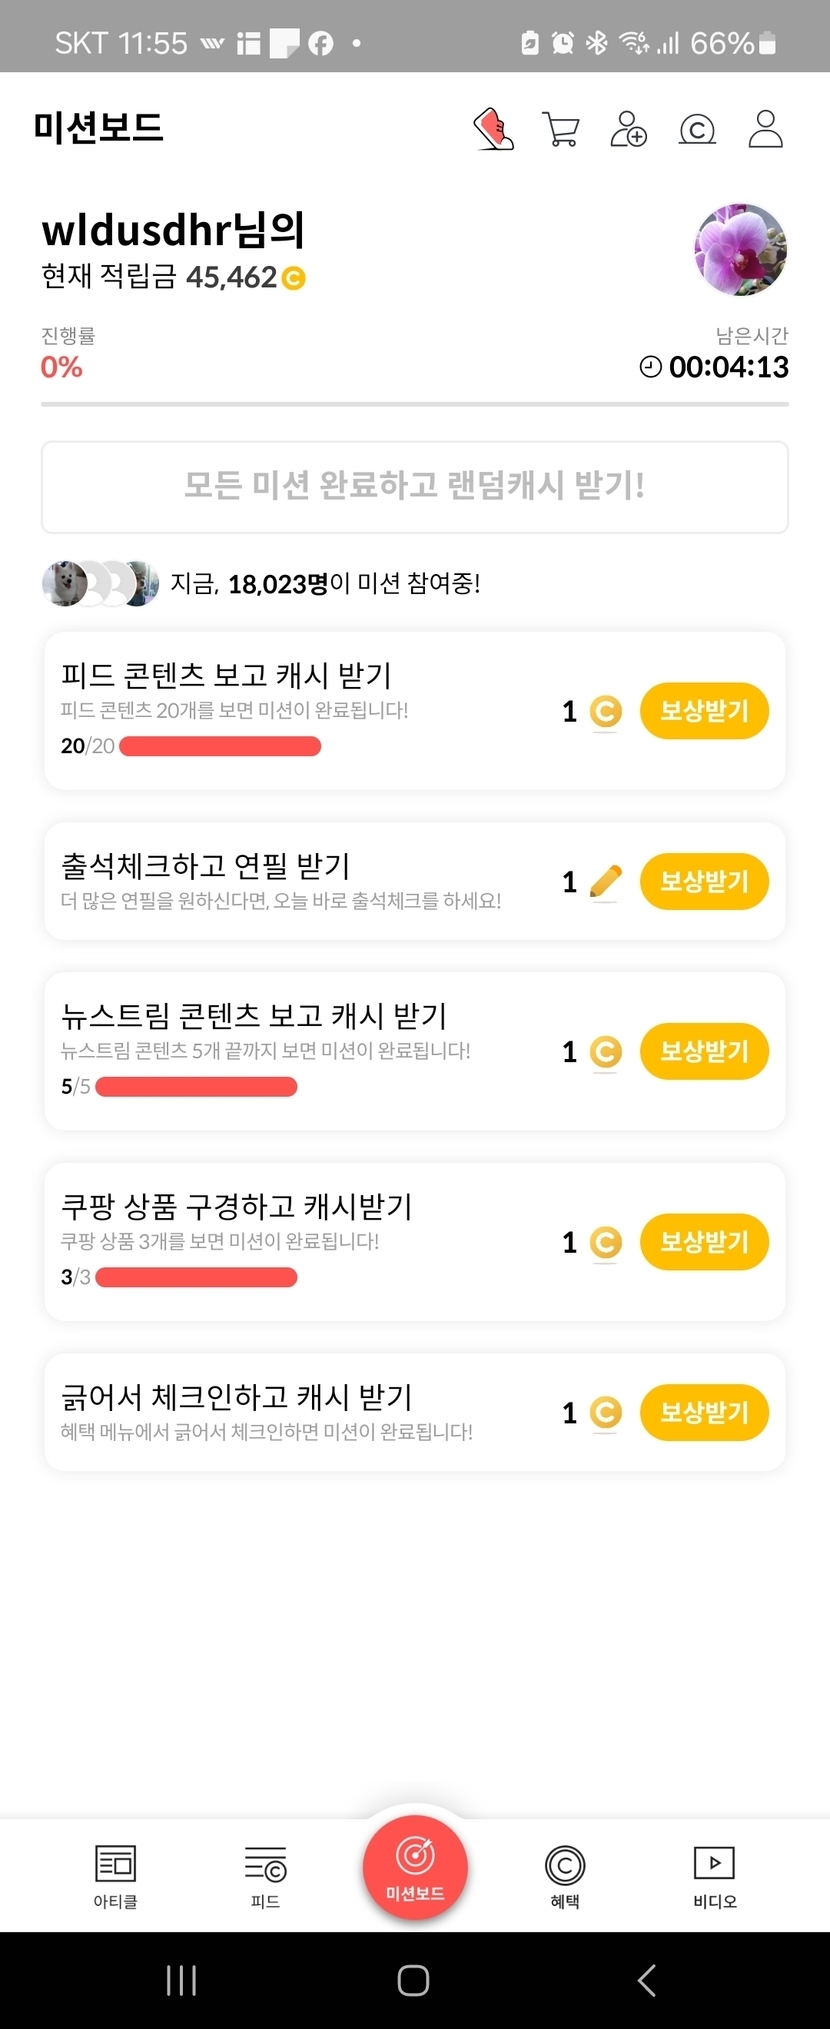Switch to the 피드 tab
This screenshot has height=2029, width=830.
[265, 1875]
